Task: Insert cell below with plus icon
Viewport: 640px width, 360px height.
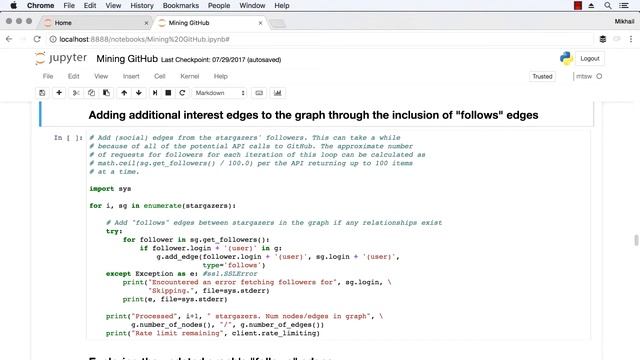Action: 59,93
